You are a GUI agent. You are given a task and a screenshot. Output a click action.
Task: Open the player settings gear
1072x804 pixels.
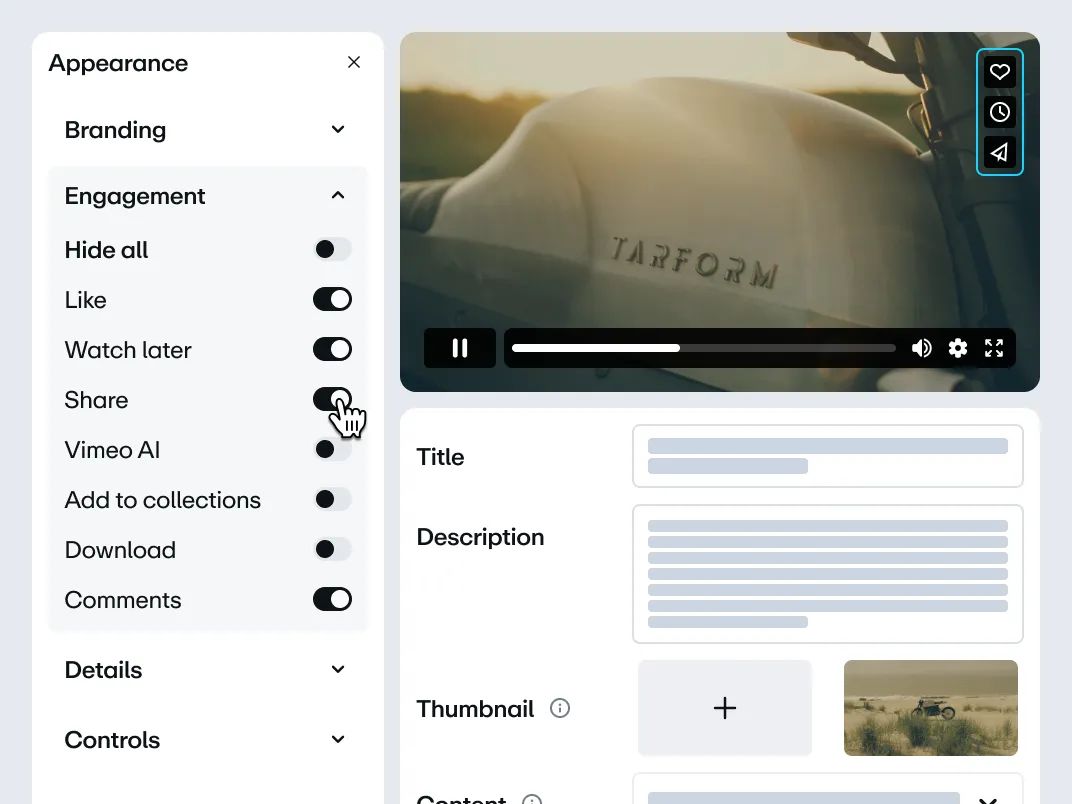[958, 348]
